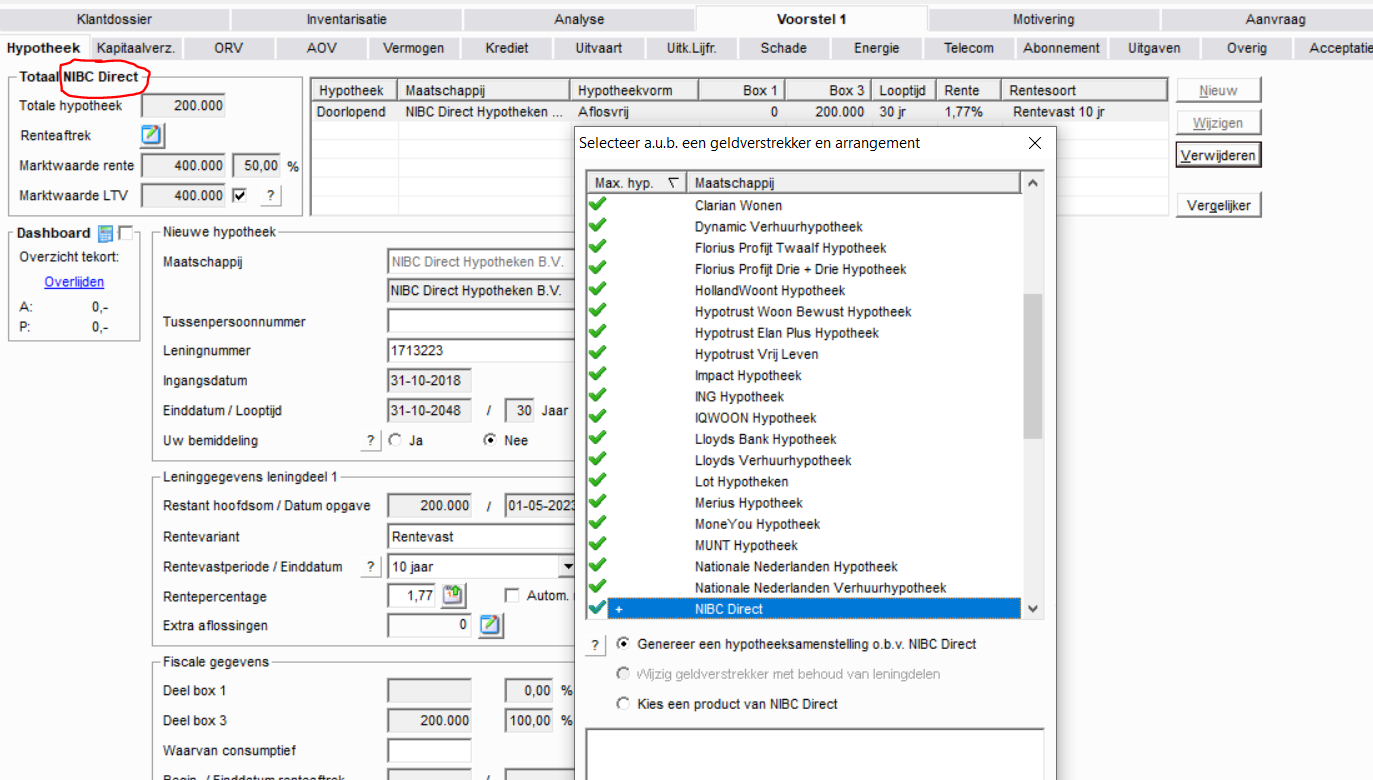Click the green checkmark for Dynamic Verhuurhypotheek
1373x780 pixels.
pyautogui.click(x=598, y=226)
